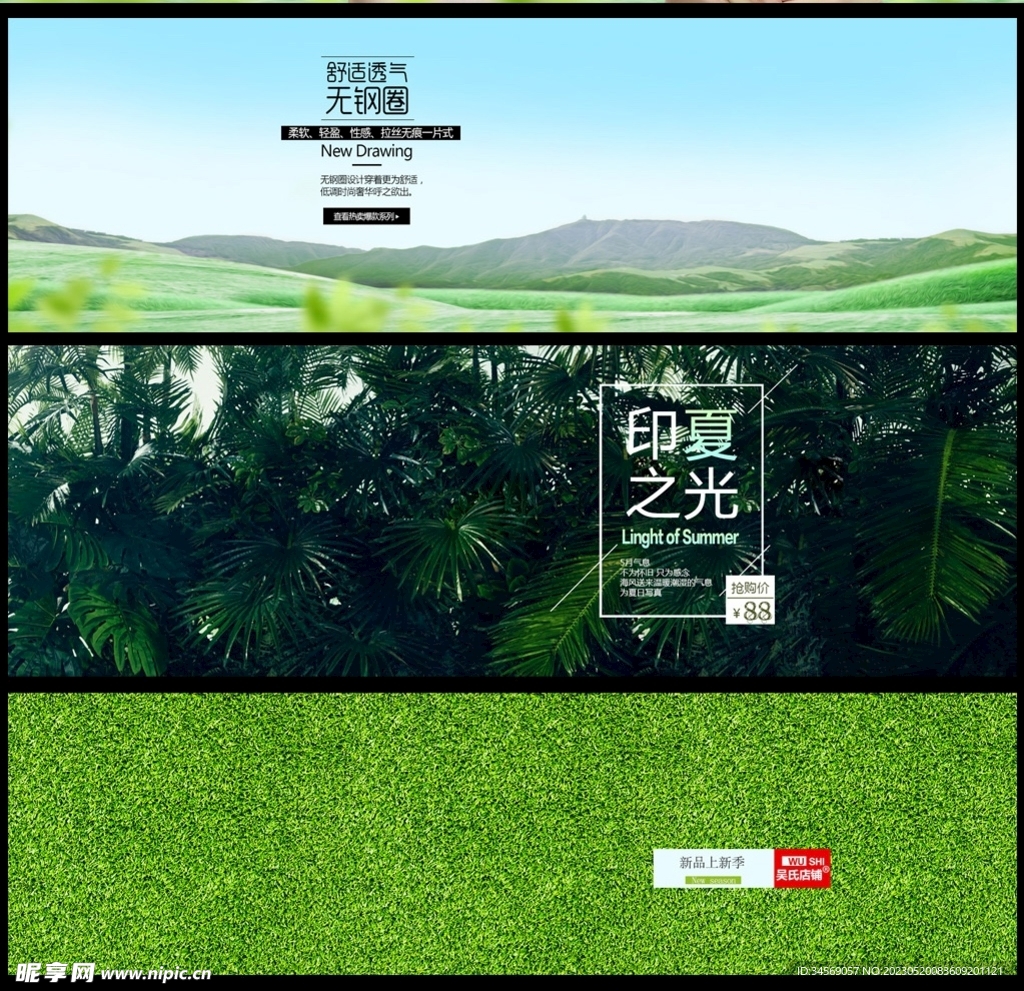Image resolution: width=1024 pixels, height=991 pixels.
Task: Click the New Drawing text
Action: pos(366,152)
